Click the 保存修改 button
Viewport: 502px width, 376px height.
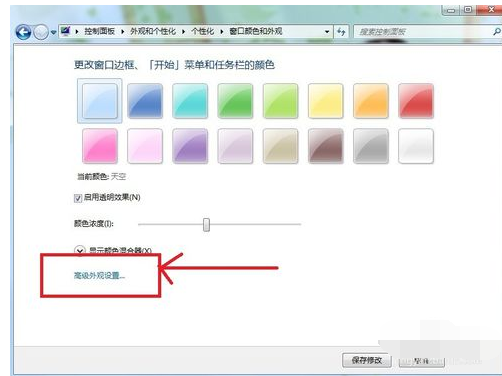click(x=367, y=360)
